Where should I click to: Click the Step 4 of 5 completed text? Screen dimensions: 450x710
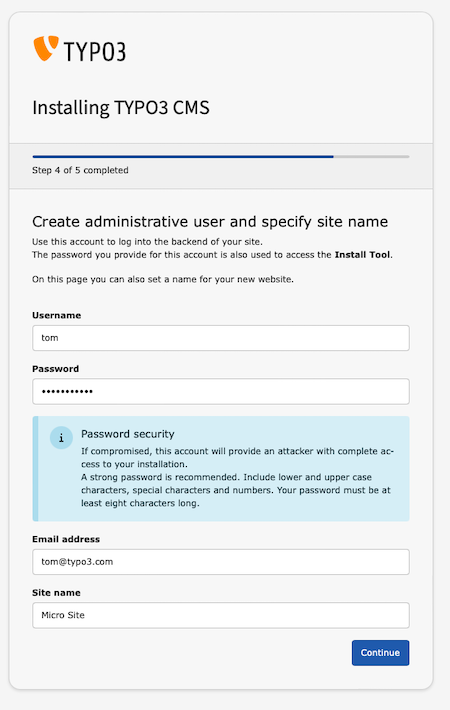click(x=80, y=170)
